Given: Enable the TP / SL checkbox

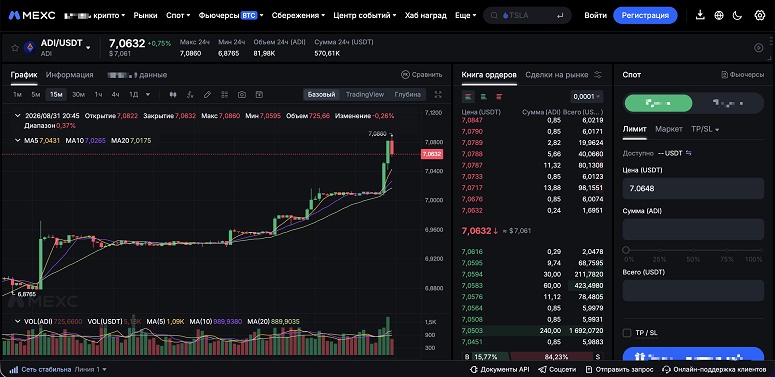Looking at the screenshot, I should point(627,333).
